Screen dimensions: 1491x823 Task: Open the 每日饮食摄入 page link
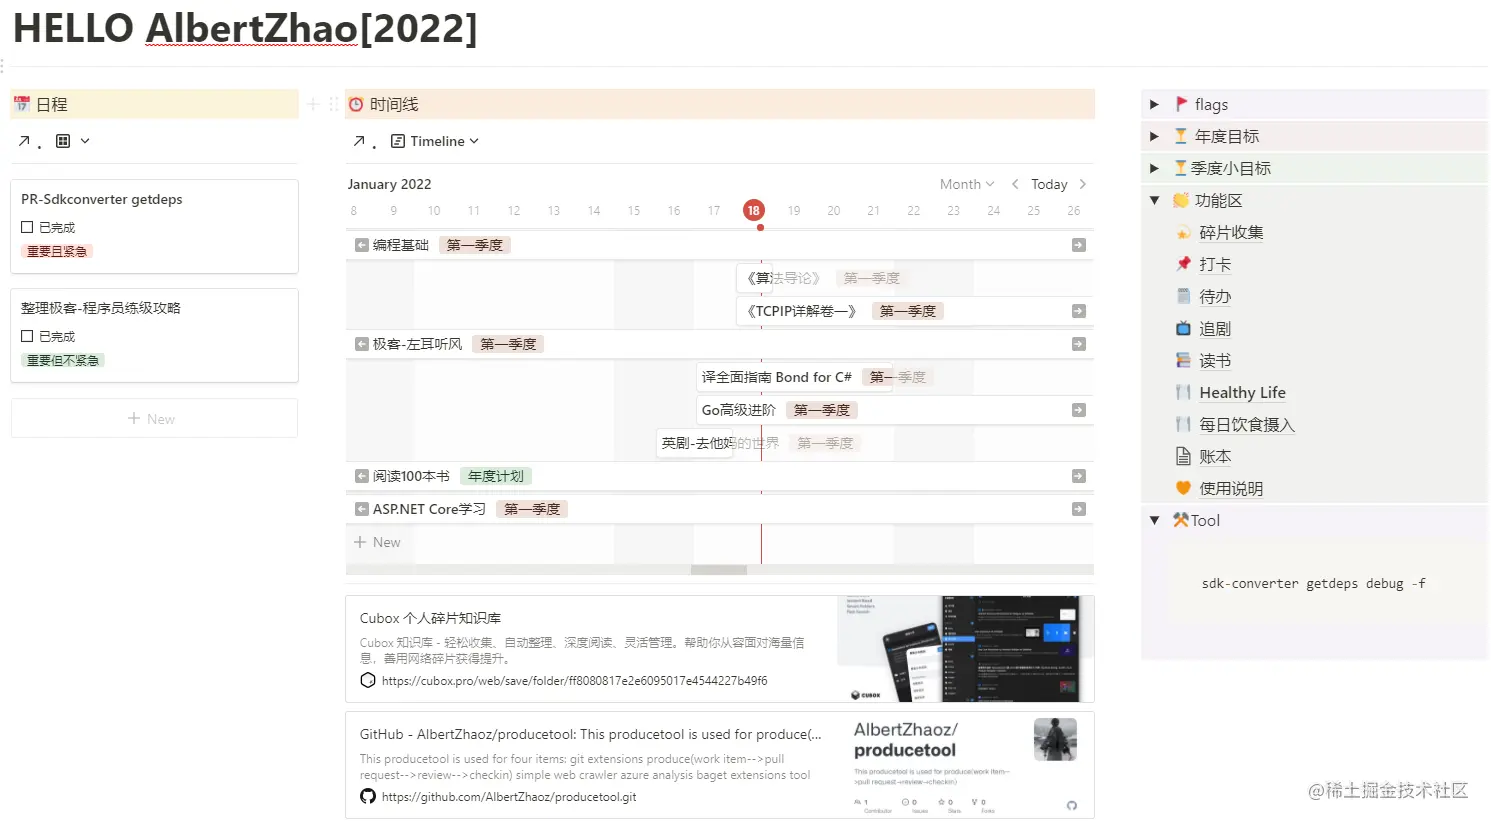point(1247,424)
